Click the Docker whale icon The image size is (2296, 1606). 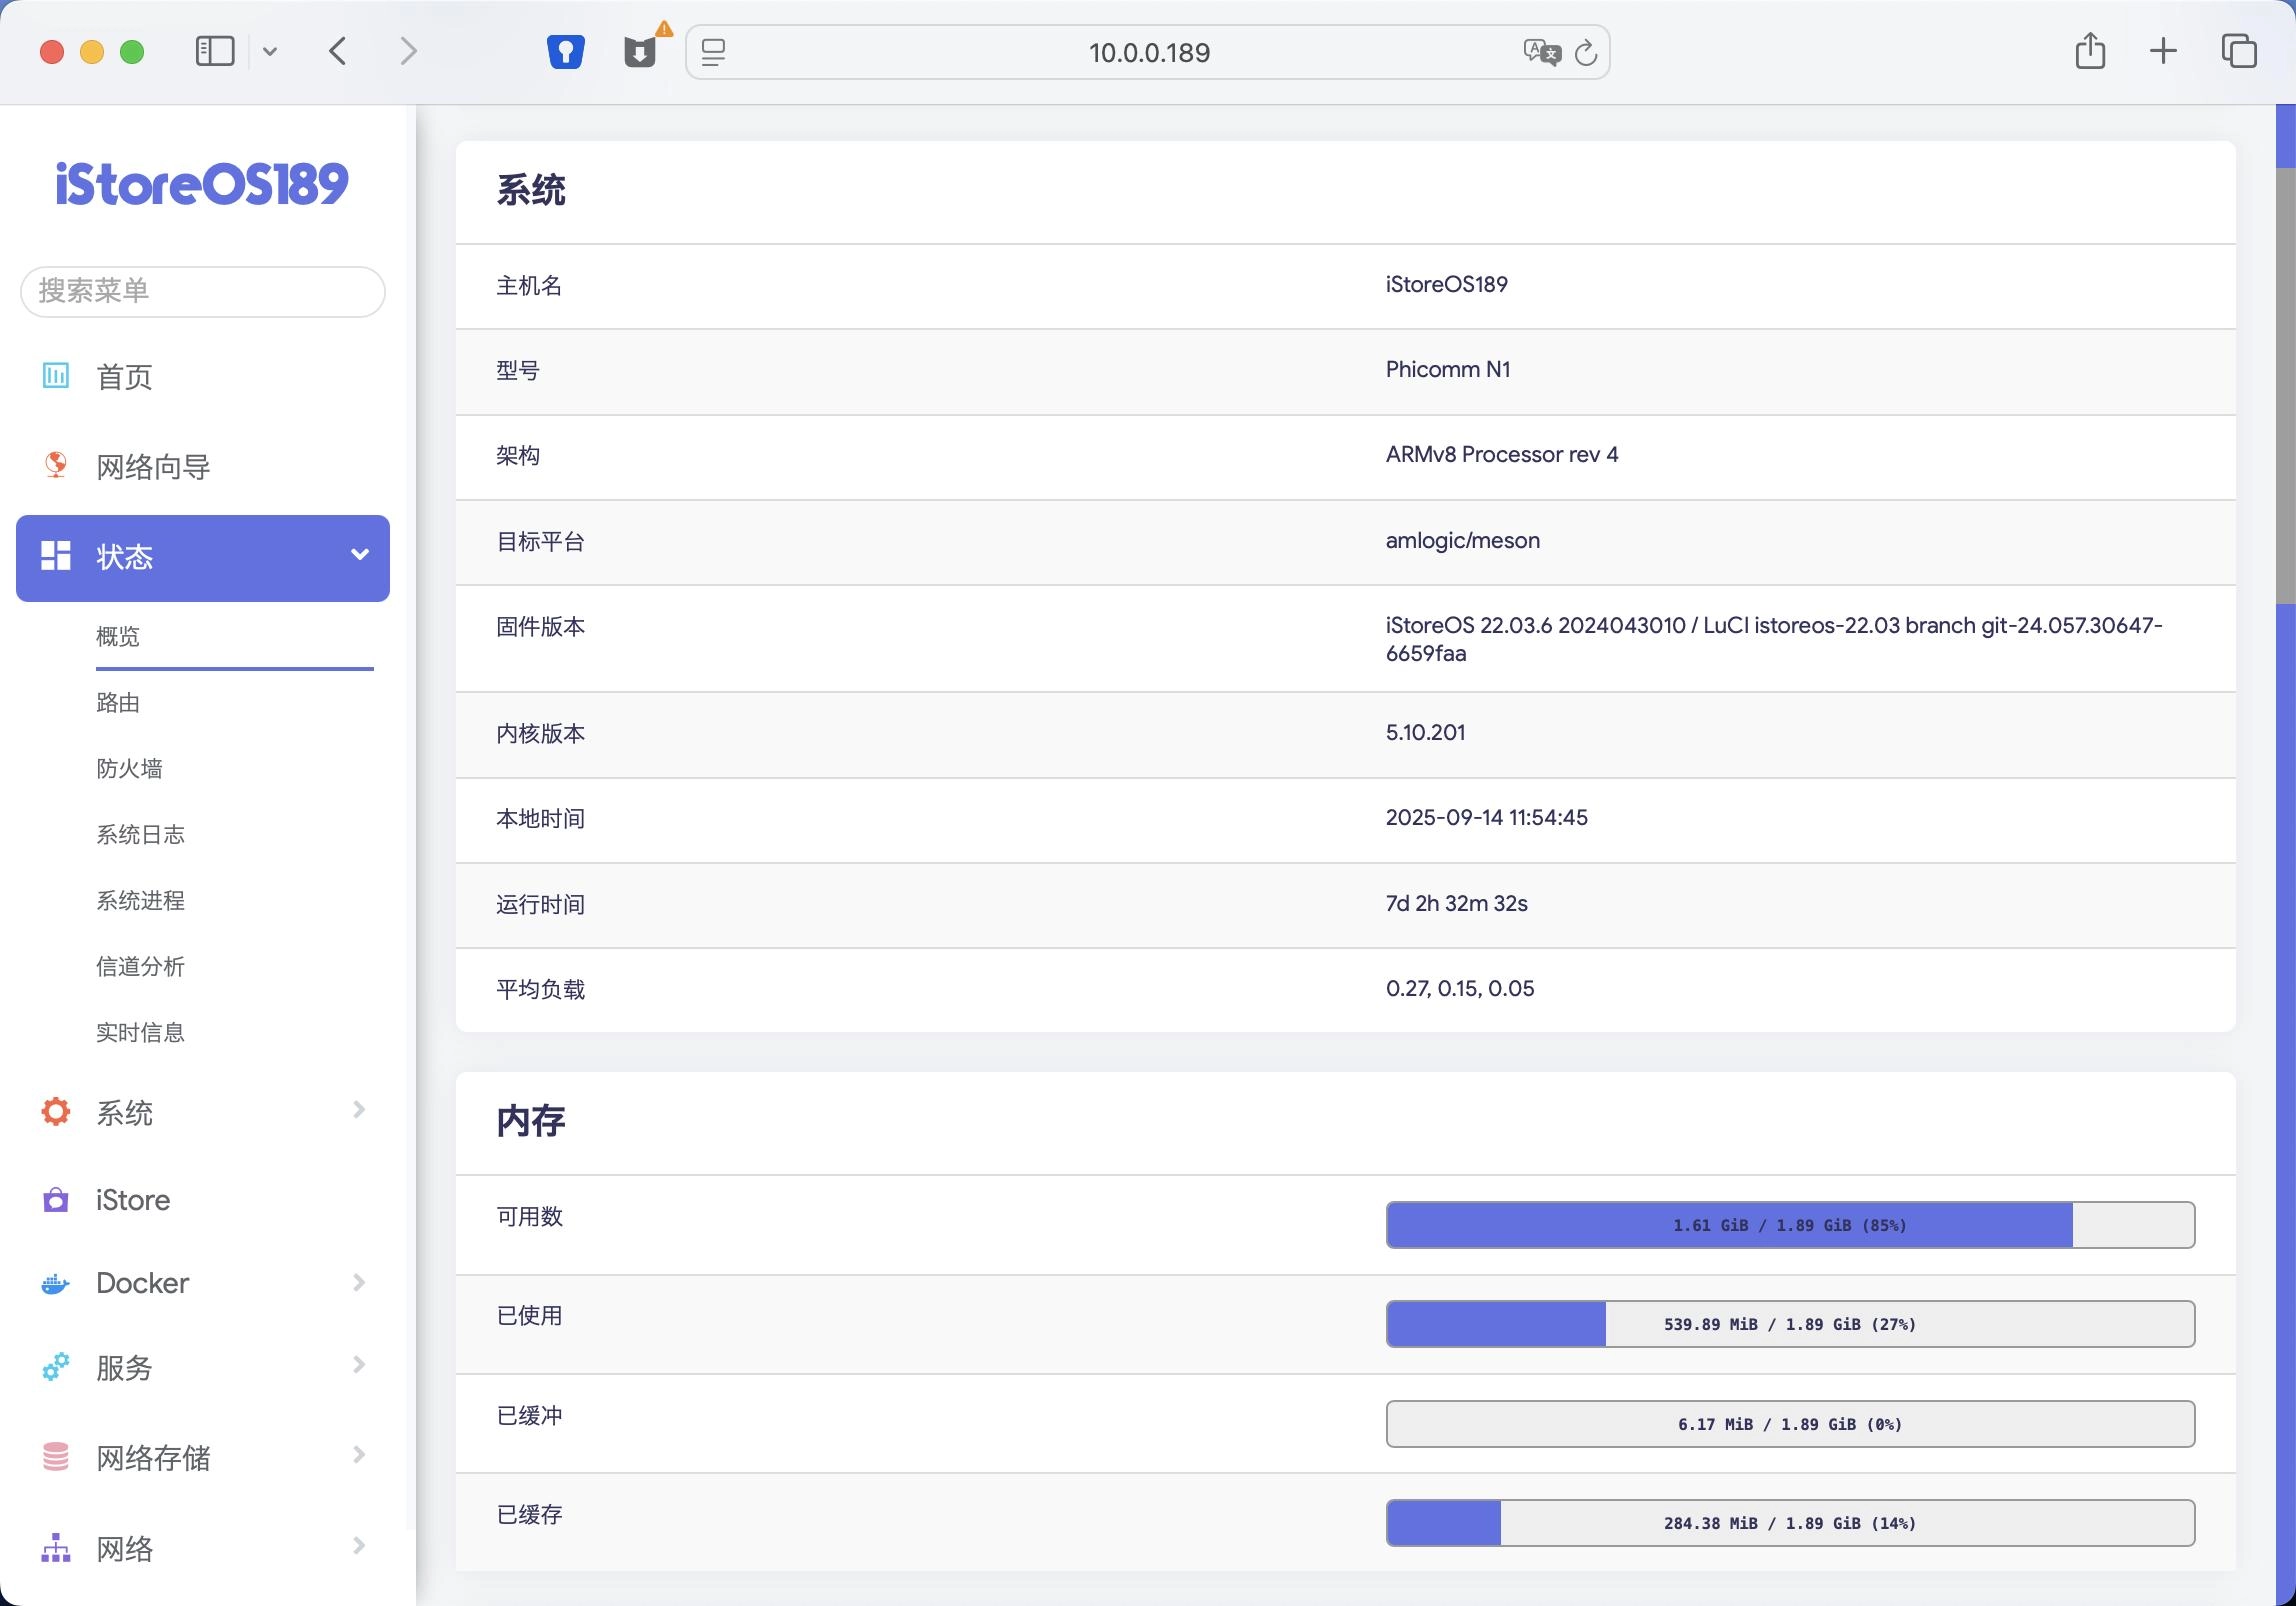tap(56, 1283)
